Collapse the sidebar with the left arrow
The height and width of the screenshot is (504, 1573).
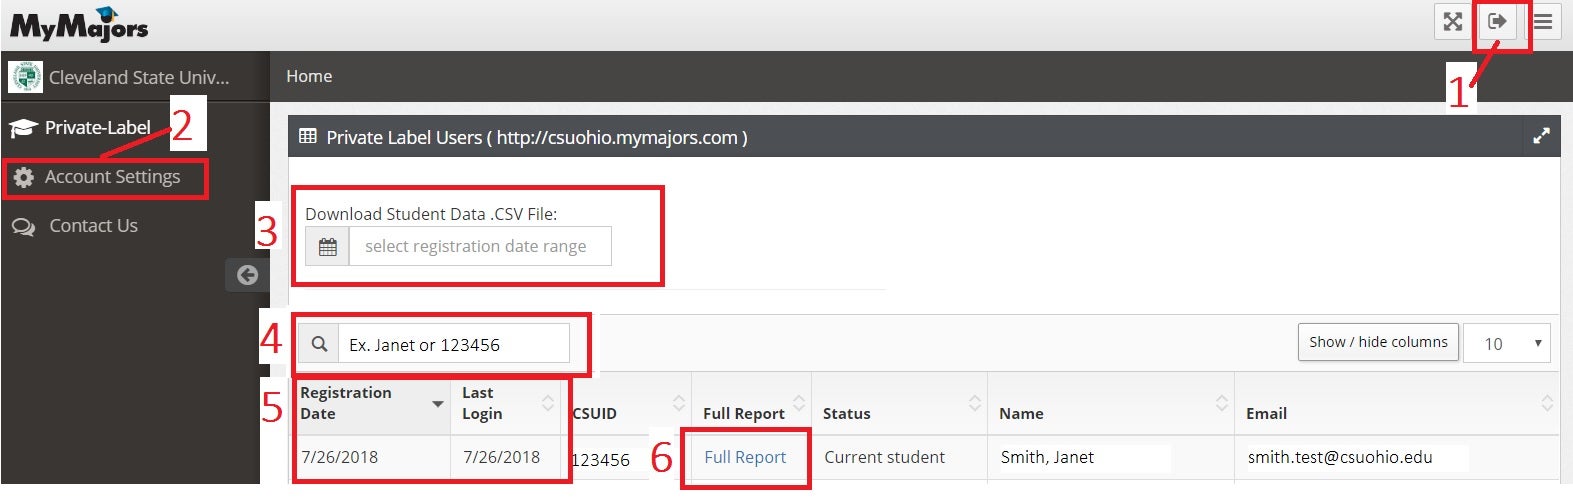click(x=247, y=275)
